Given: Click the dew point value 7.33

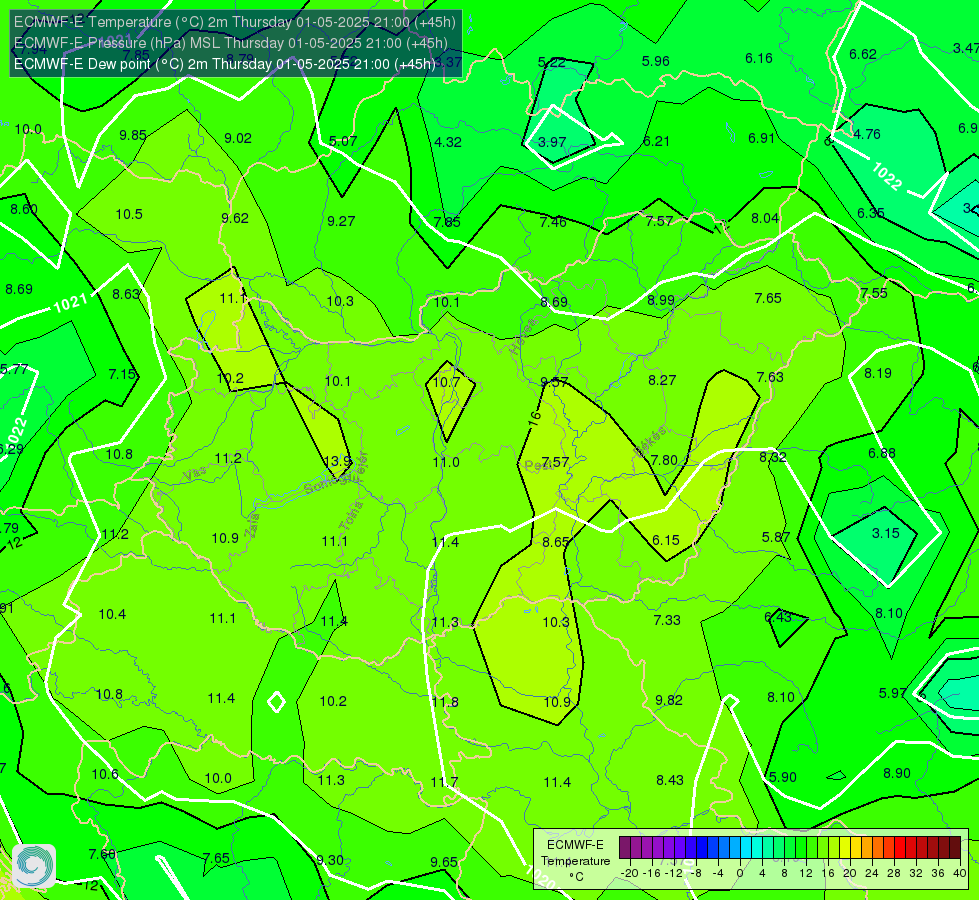Looking at the screenshot, I should coord(667,620).
